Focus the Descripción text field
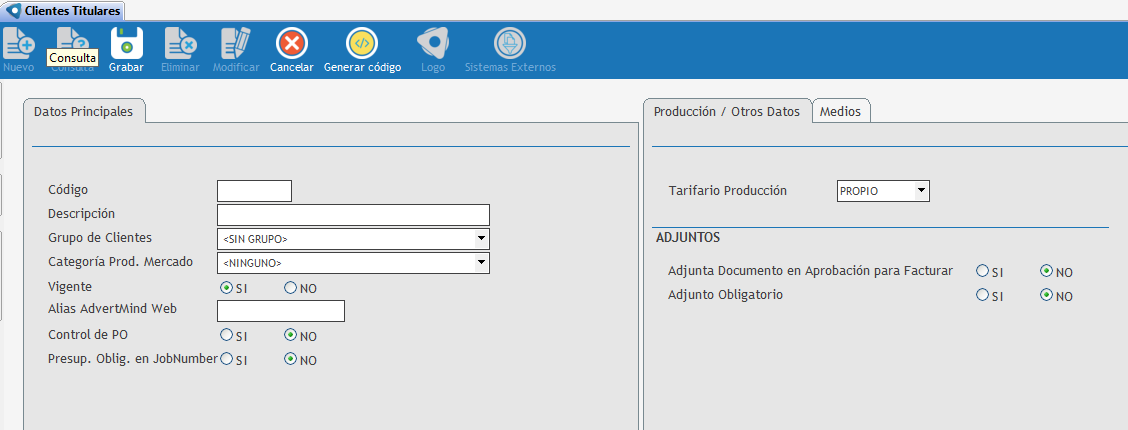Viewport: 1128px width, 430px height. (353, 215)
